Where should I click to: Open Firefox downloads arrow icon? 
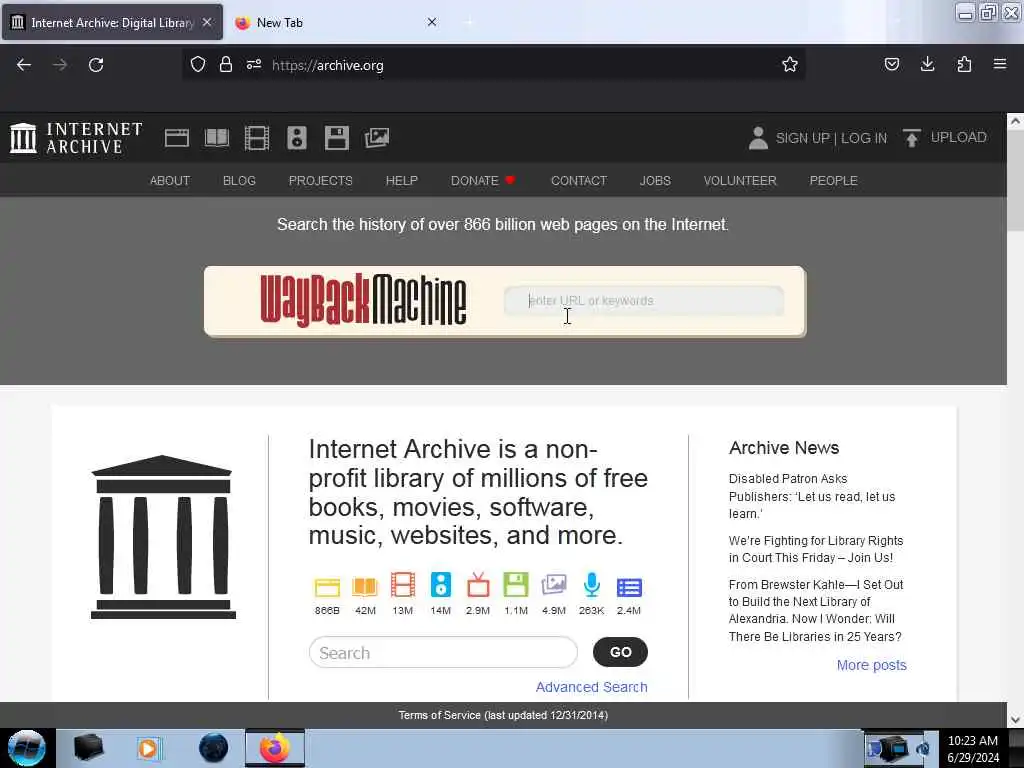(x=927, y=64)
